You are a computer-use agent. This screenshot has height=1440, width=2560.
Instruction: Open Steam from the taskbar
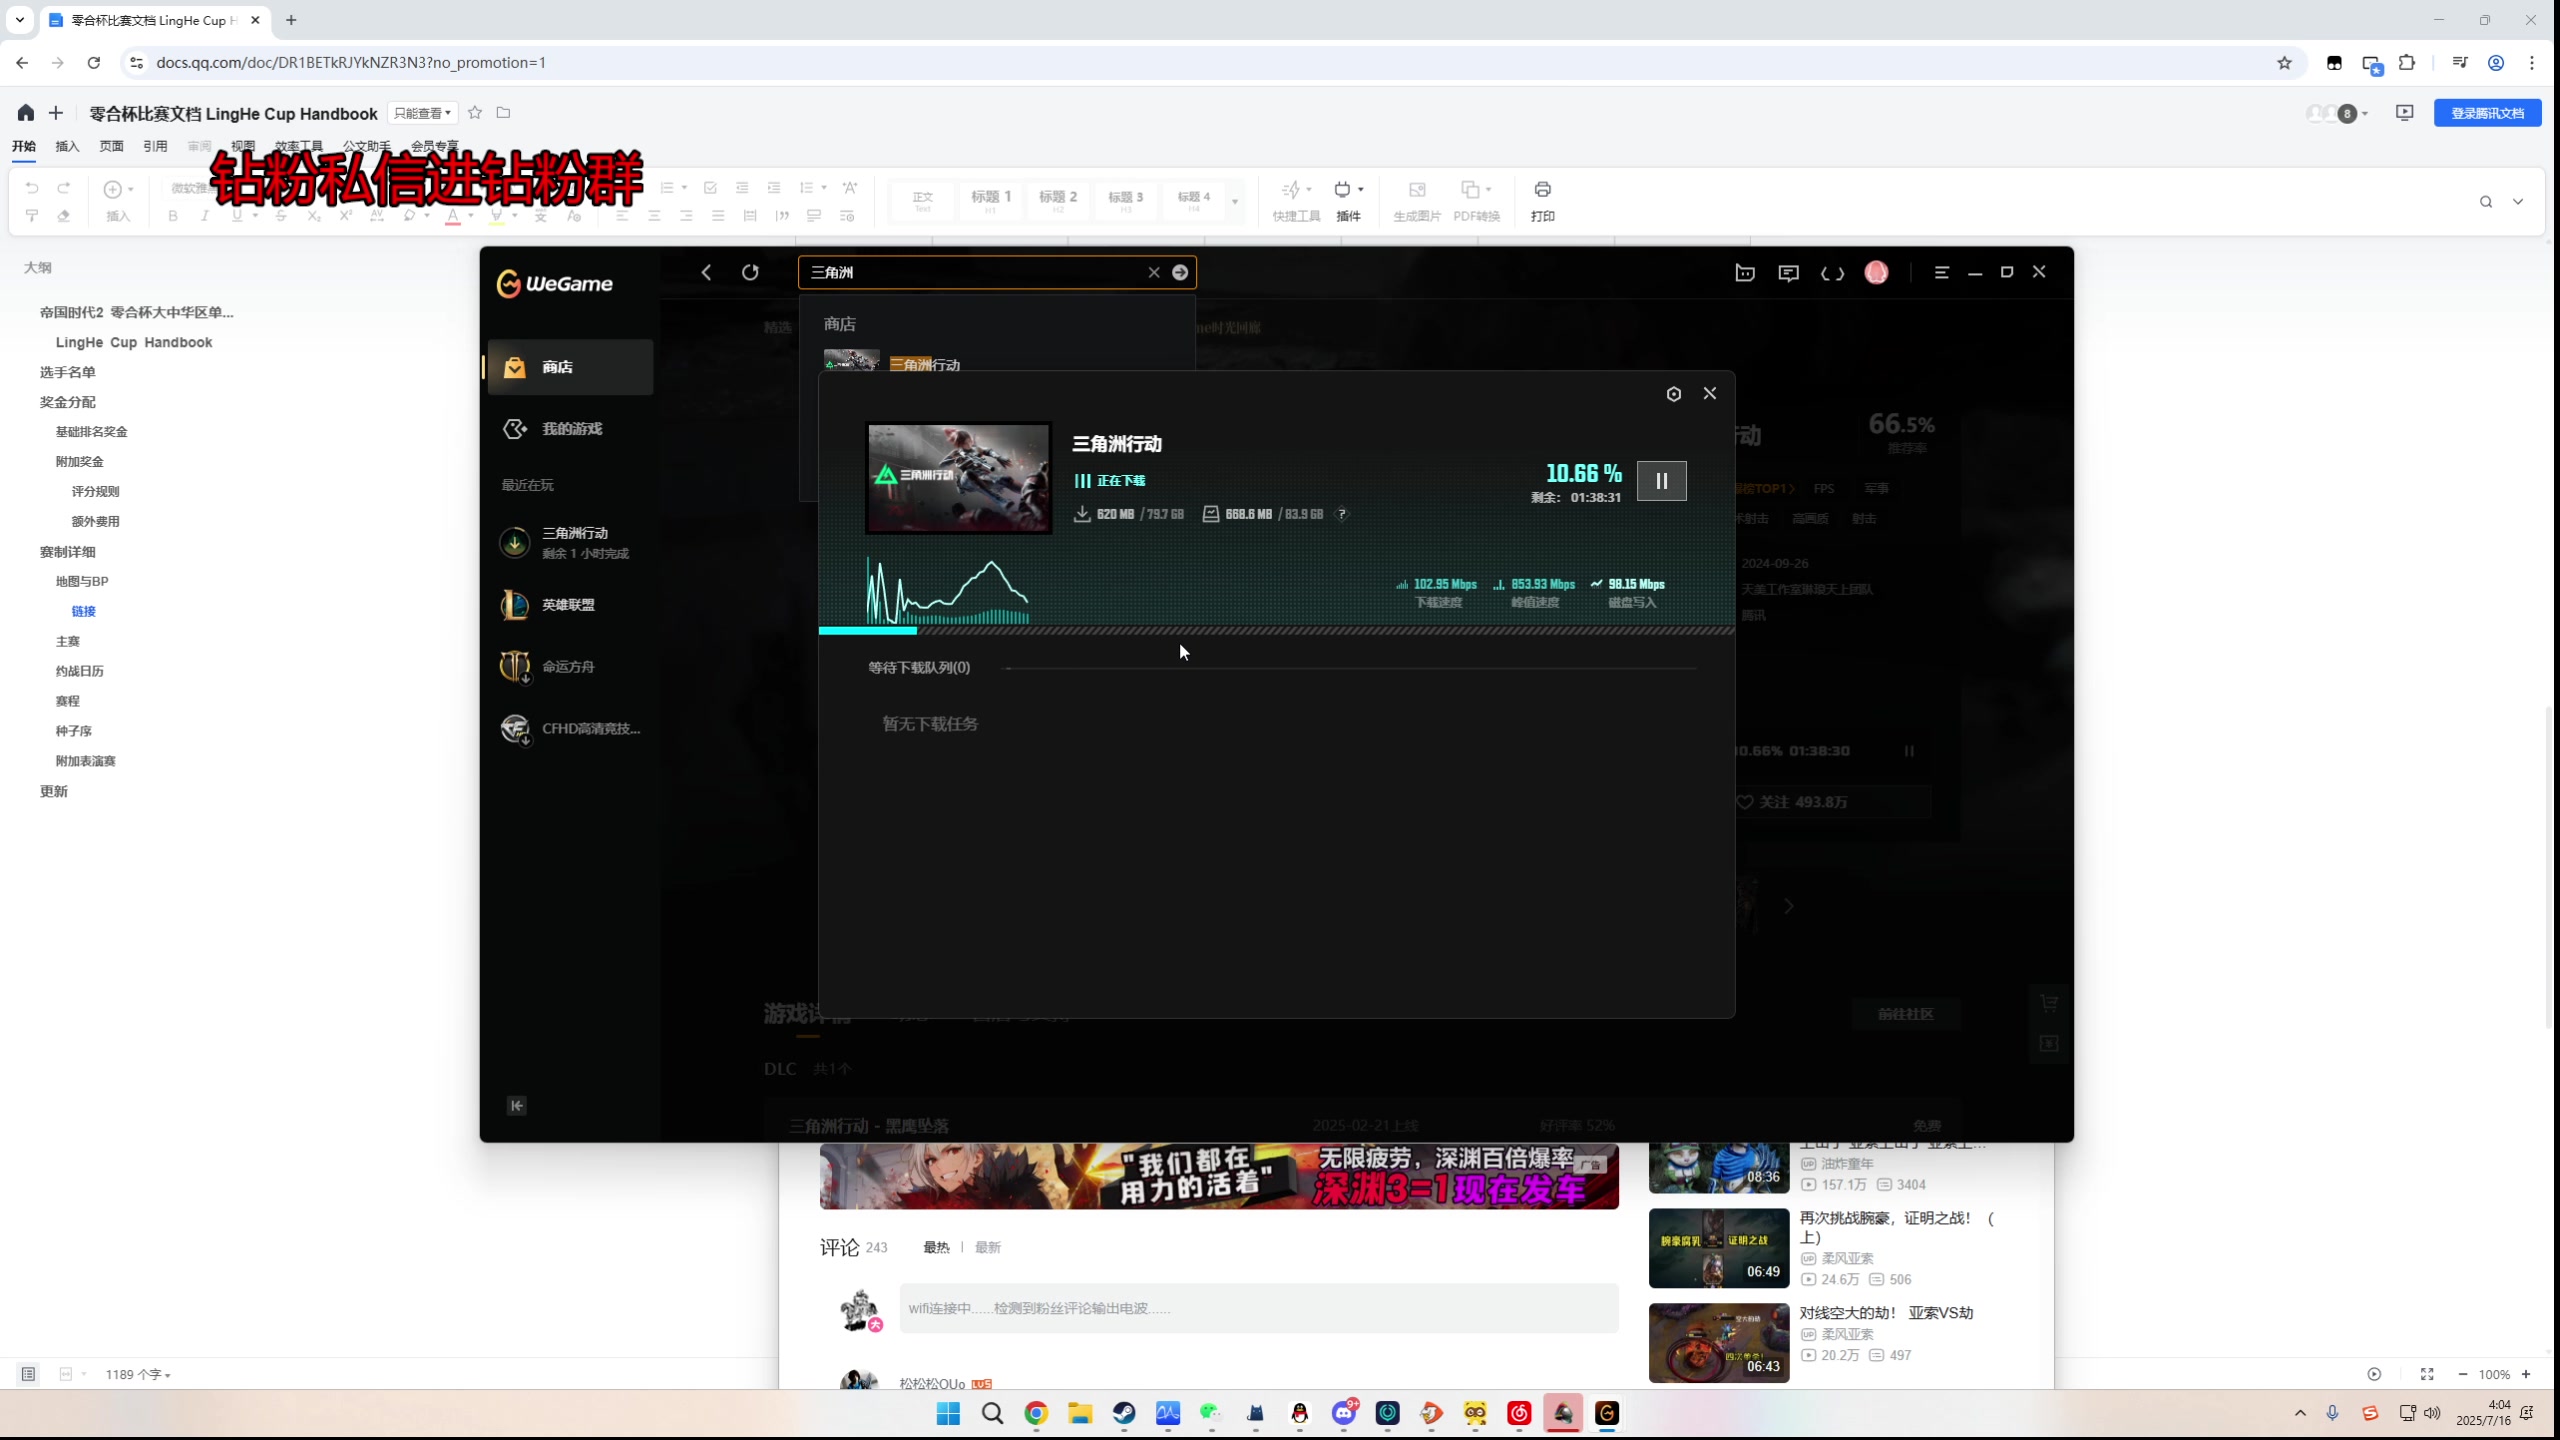point(1124,1413)
